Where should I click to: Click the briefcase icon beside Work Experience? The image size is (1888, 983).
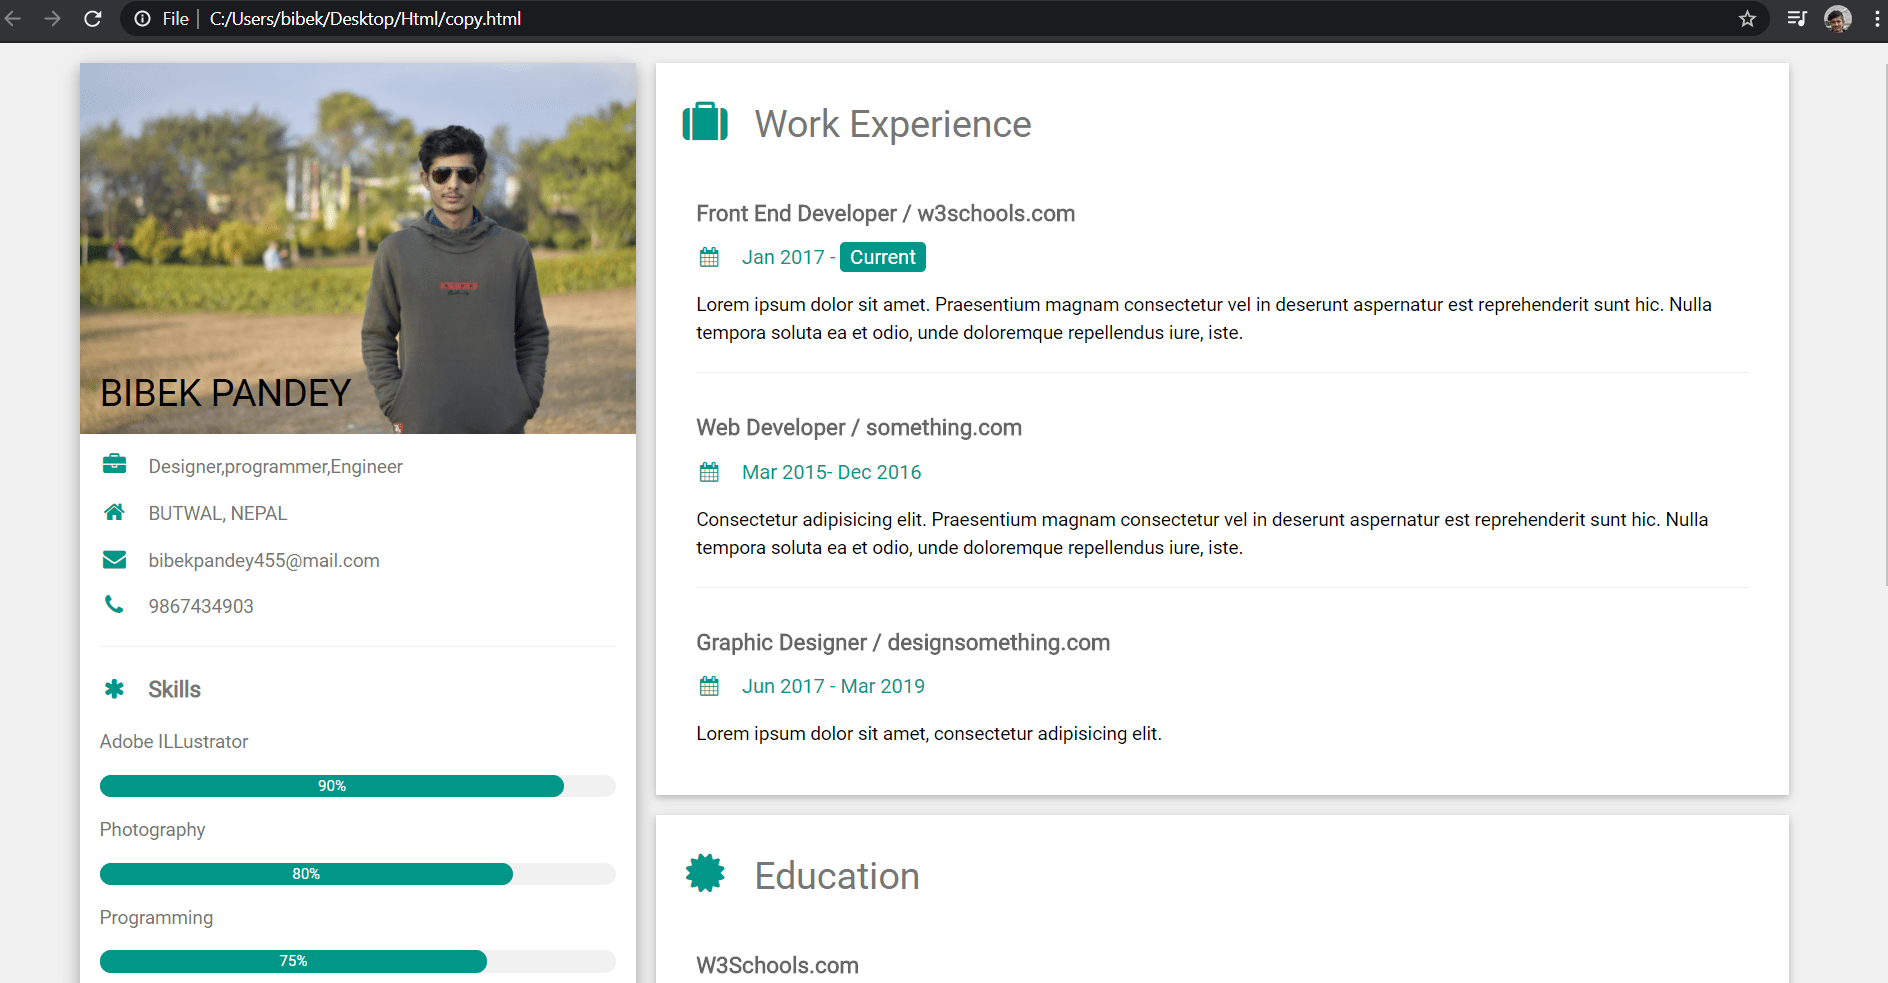705,123
